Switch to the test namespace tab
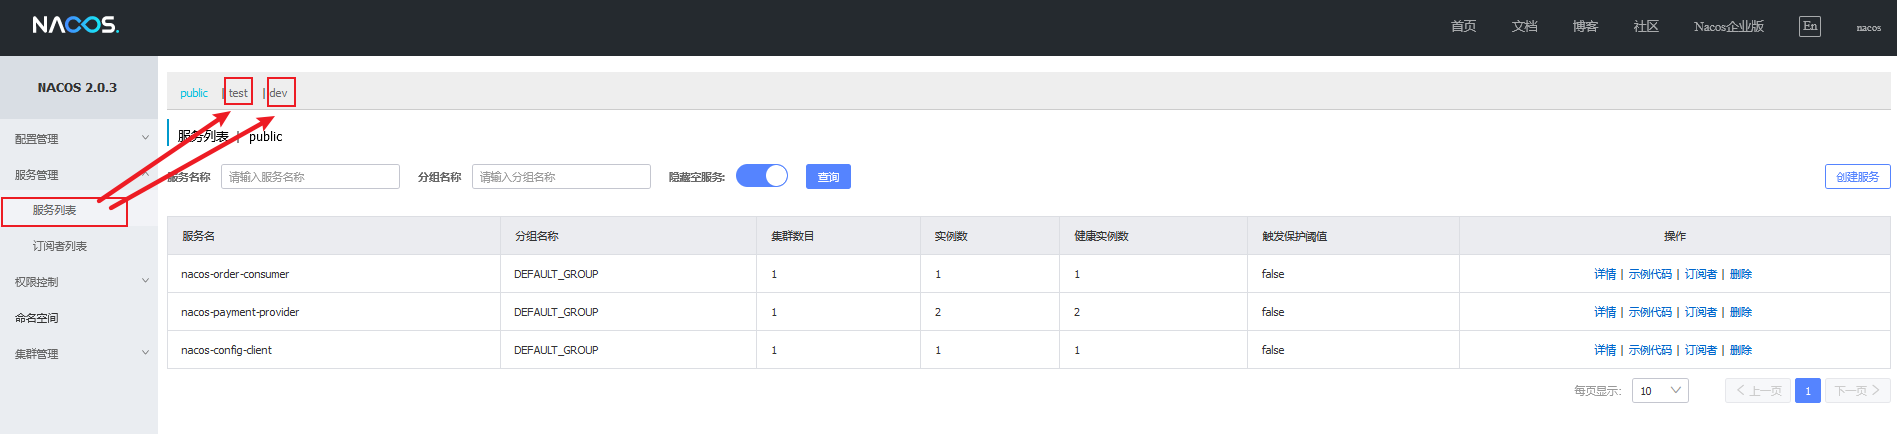Viewport: 1897px width, 434px height. tap(238, 93)
